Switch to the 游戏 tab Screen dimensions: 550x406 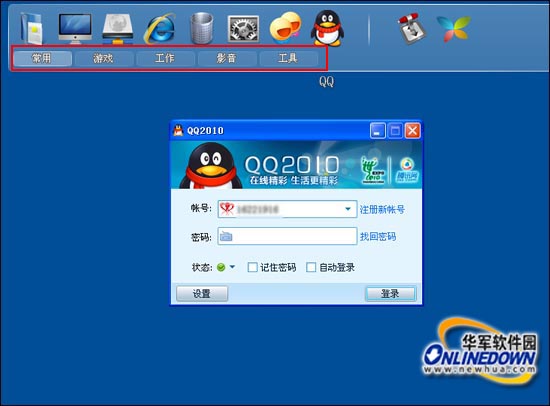[x=104, y=58]
